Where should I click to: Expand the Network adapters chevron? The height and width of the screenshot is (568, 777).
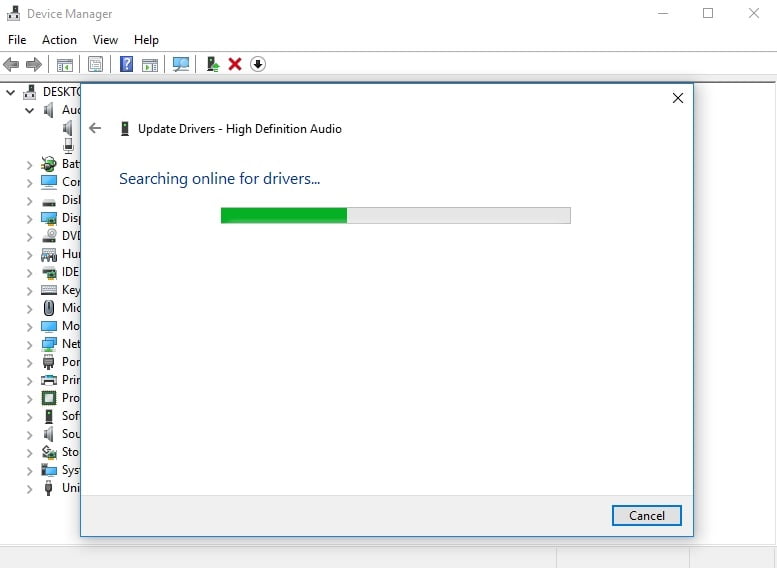coord(30,344)
